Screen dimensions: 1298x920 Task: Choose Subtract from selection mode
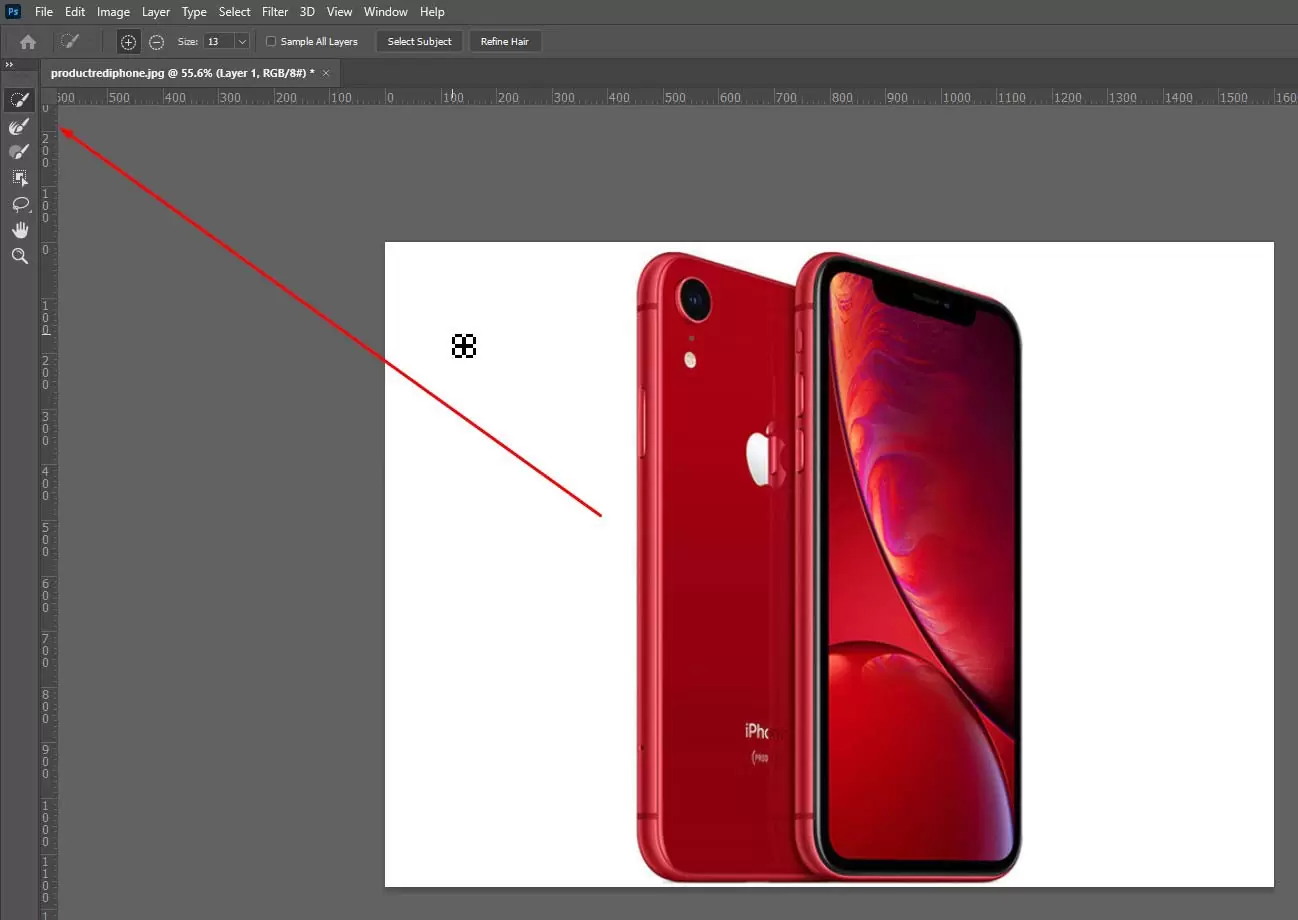coord(156,42)
